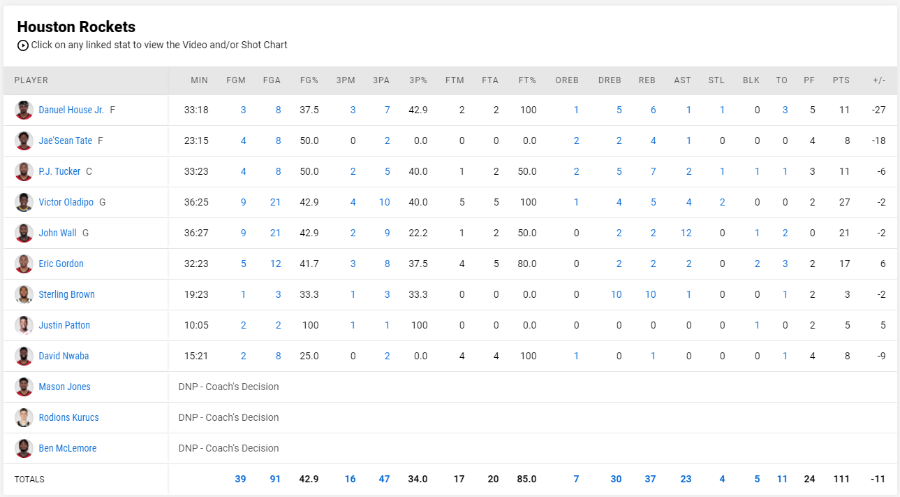
Task: View team total 11 turnovers
Action: click(x=782, y=479)
